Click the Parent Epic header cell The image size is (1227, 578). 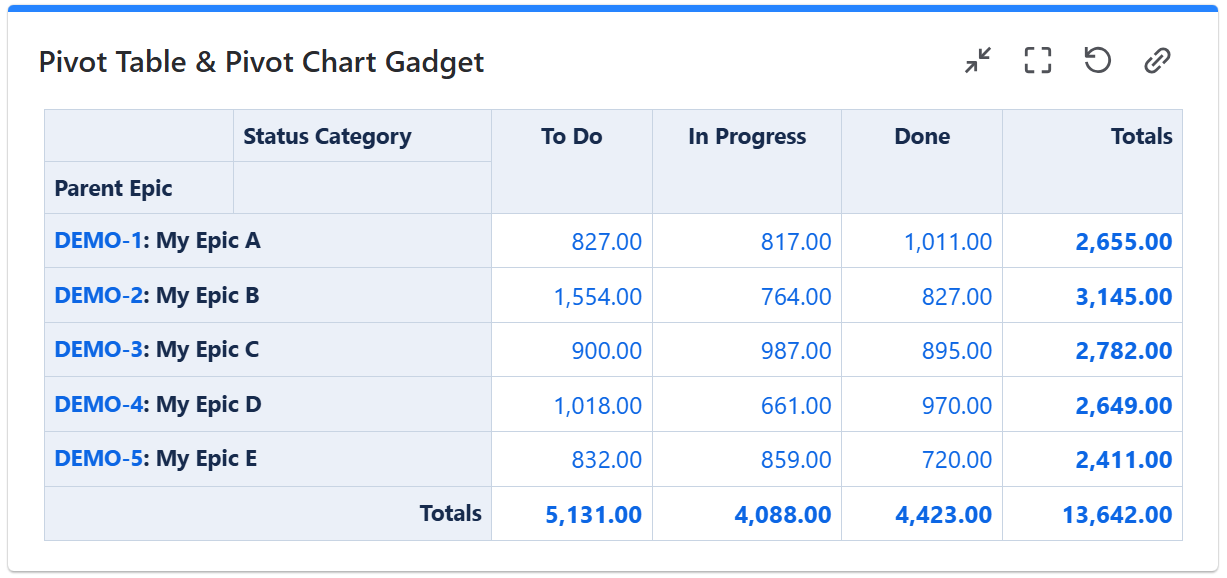pos(114,188)
